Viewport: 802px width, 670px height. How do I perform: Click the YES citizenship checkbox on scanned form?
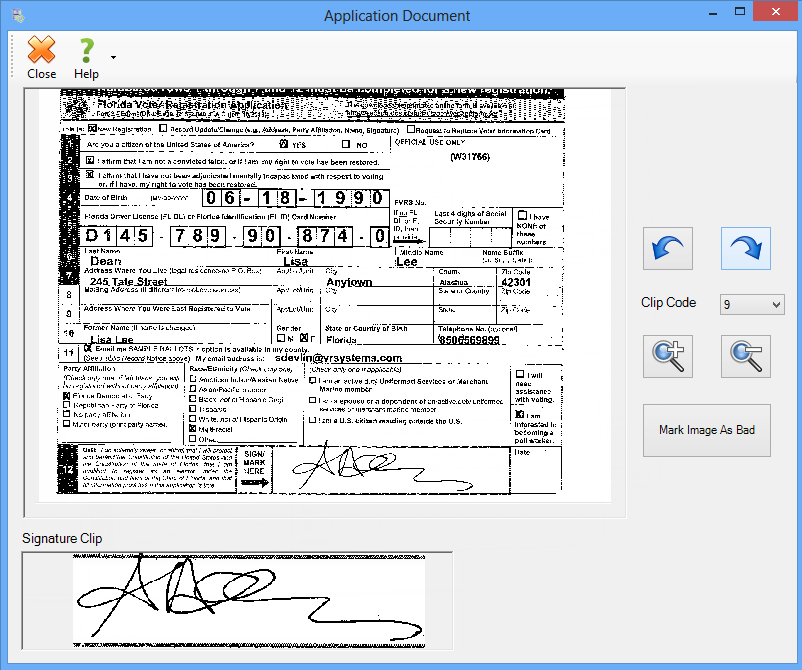(283, 144)
